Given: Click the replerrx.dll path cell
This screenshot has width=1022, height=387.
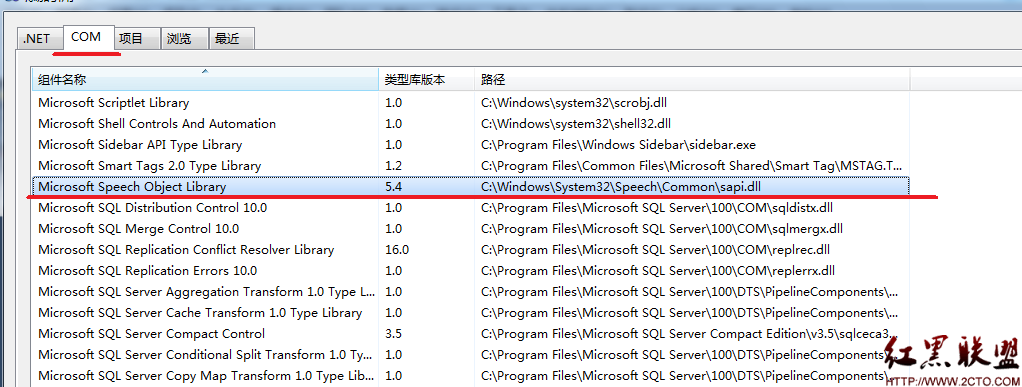Looking at the screenshot, I should tap(658, 270).
